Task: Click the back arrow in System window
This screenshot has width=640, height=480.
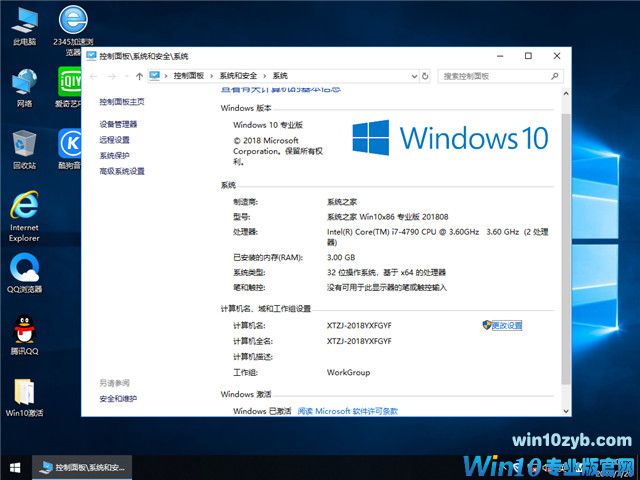Action: click(93, 76)
